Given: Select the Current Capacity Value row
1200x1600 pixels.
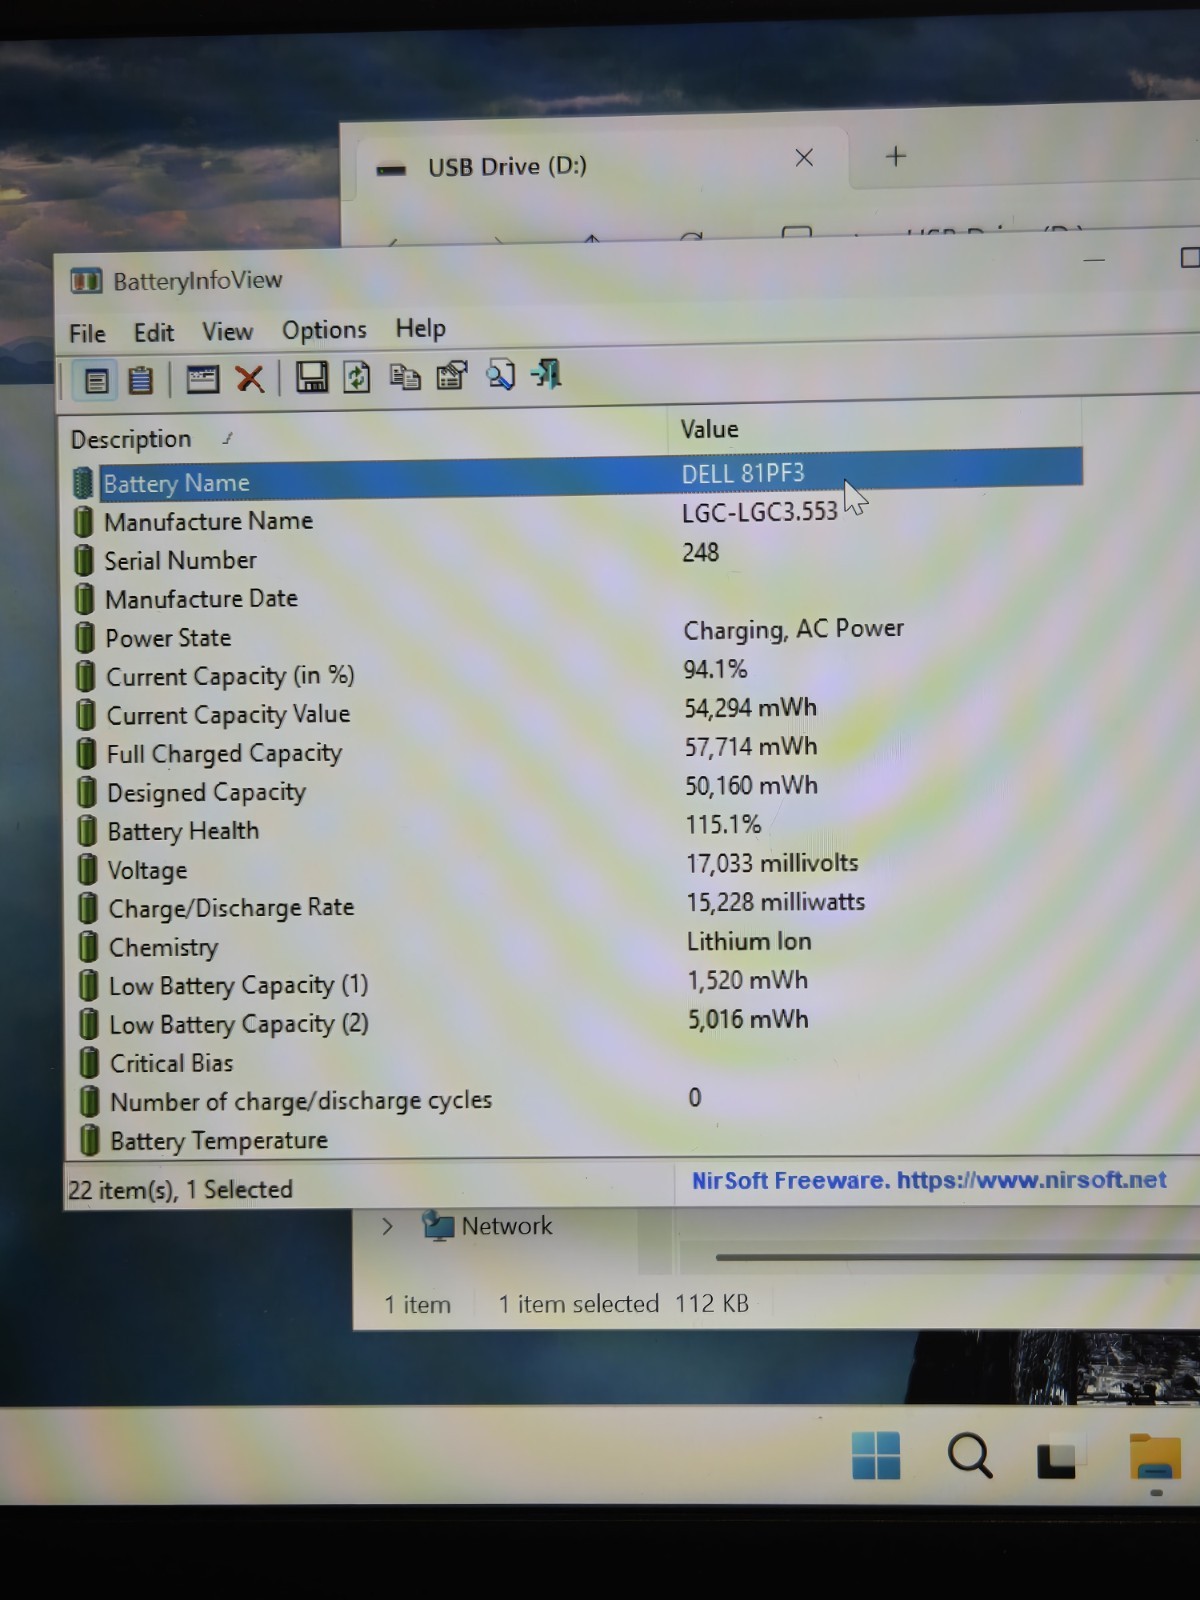Looking at the screenshot, I should (577, 711).
